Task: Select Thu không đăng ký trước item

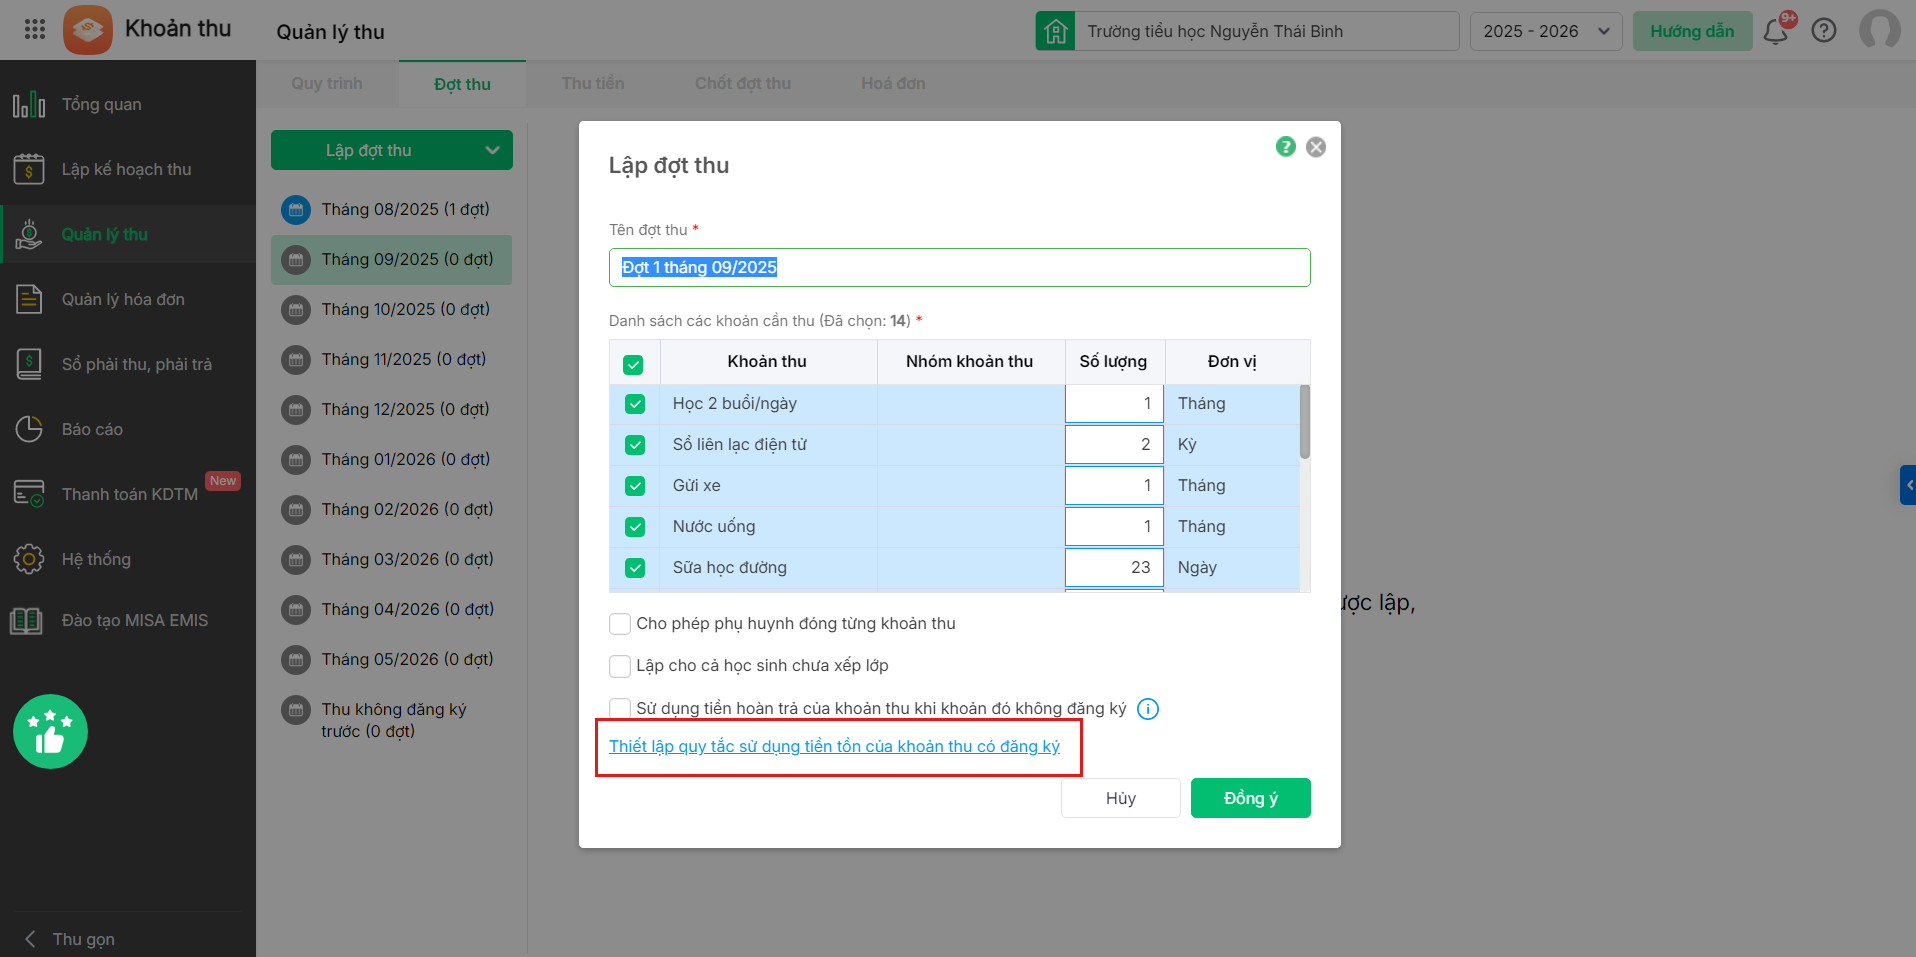Action: (392, 720)
